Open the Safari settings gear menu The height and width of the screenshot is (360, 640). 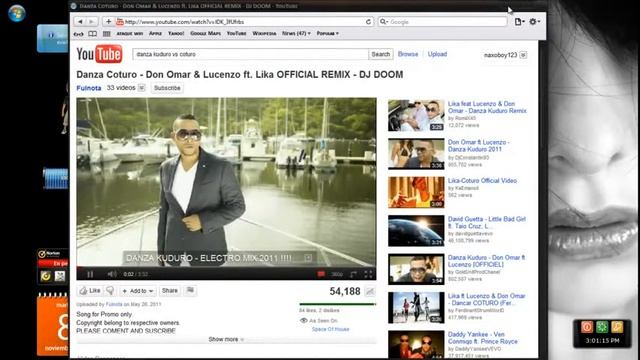point(534,22)
